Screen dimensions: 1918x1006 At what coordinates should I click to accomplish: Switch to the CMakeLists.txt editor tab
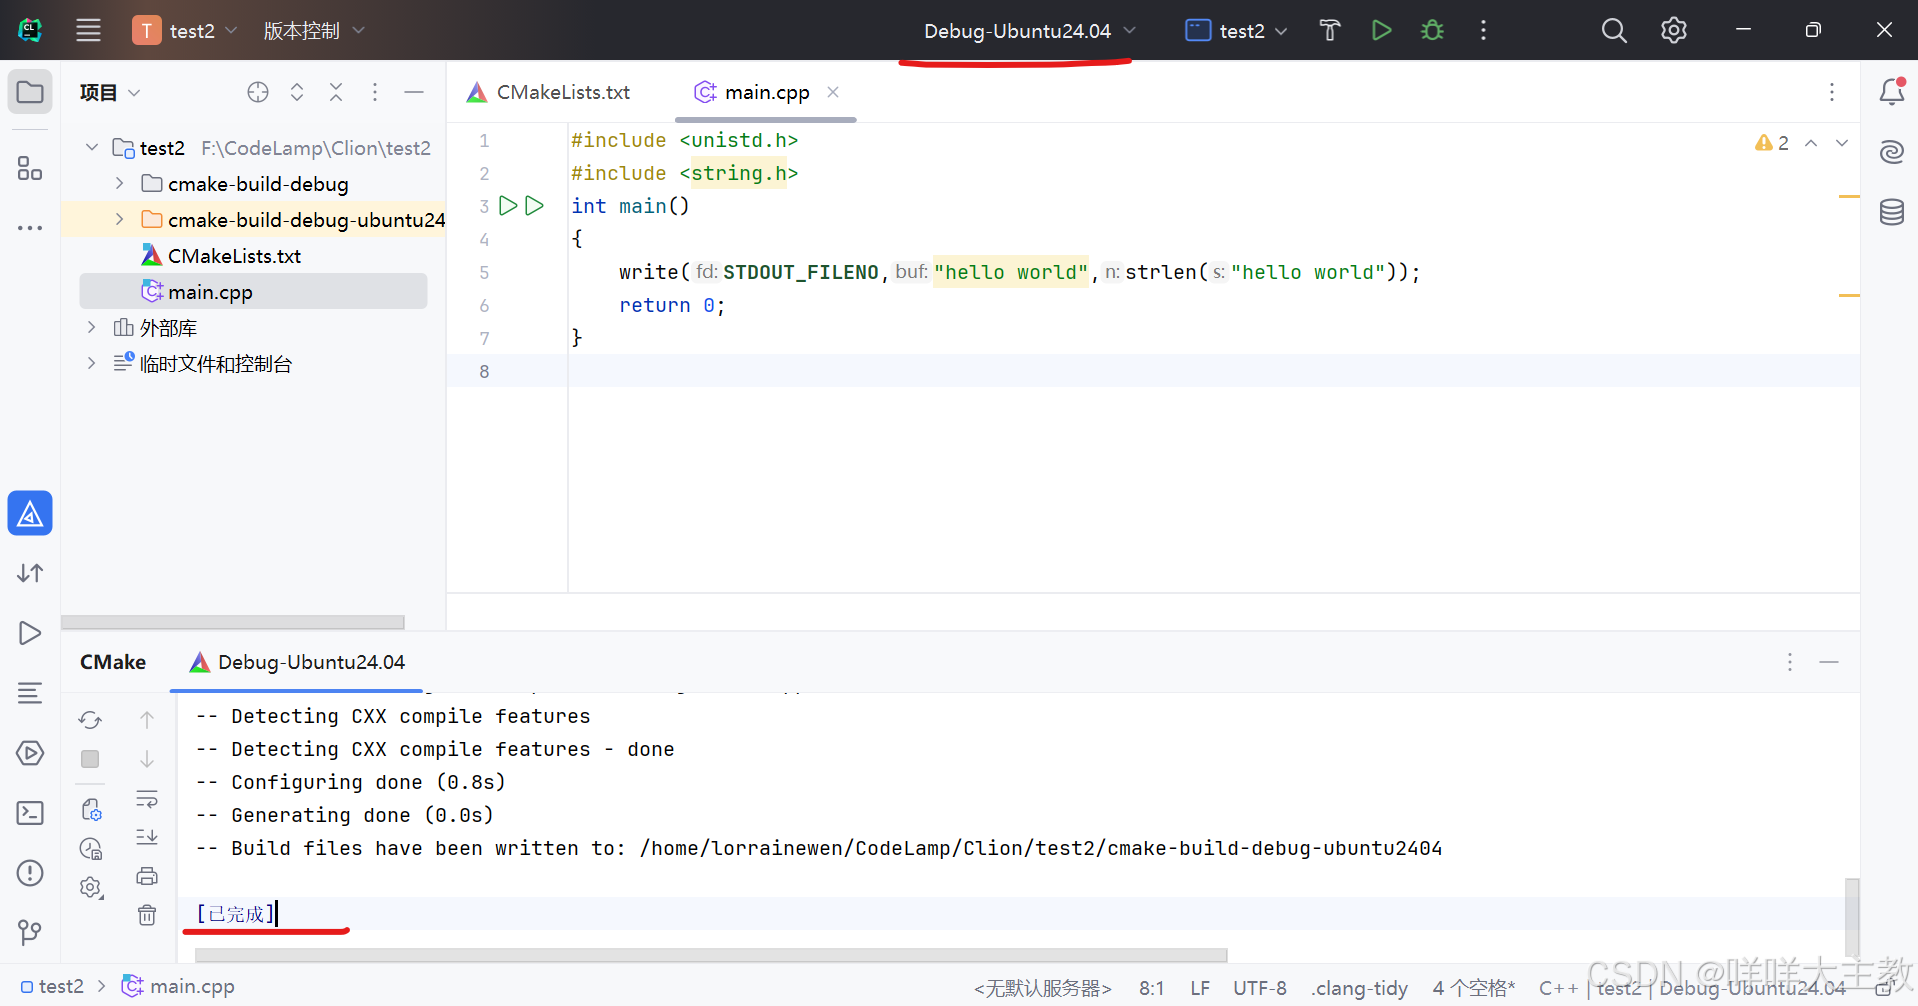pyautogui.click(x=549, y=93)
